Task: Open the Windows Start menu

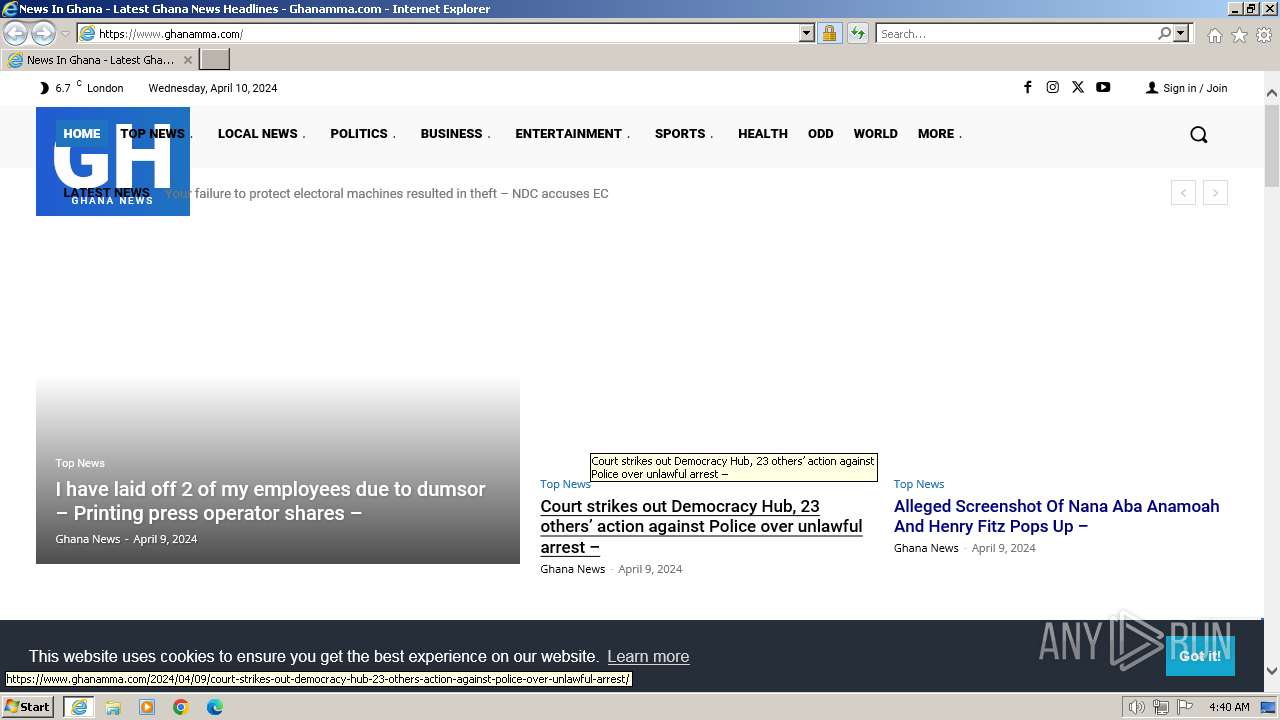Action: coord(27,706)
